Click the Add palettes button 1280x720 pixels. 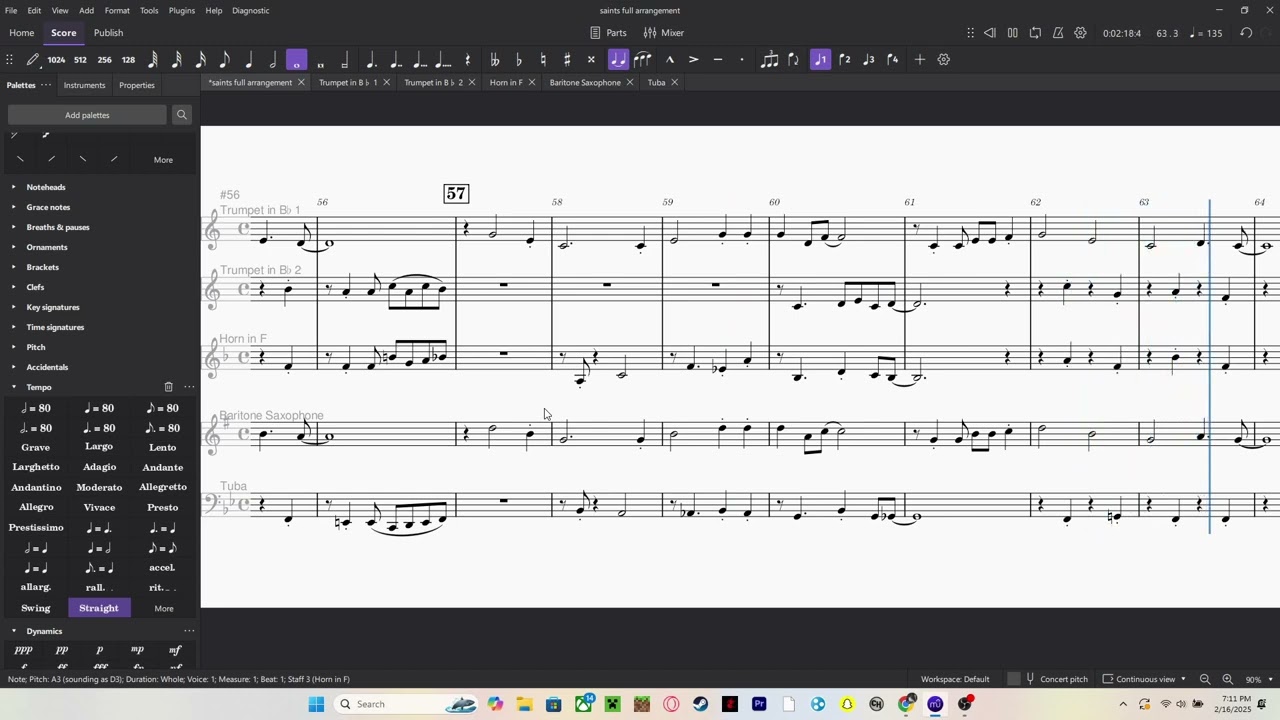(x=87, y=115)
